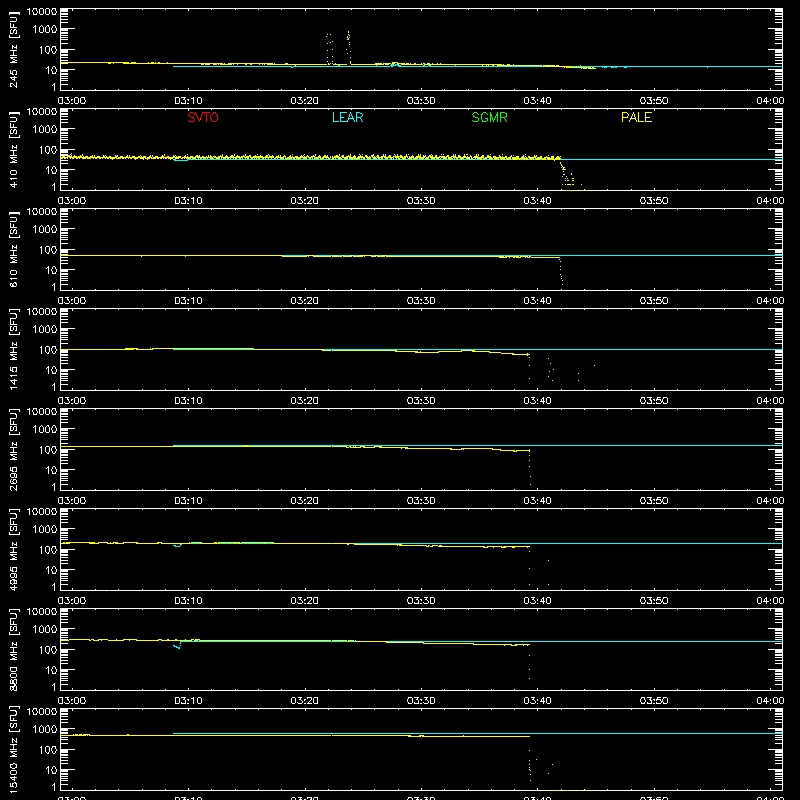800x800 pixels.
Task: Select the '1415 MHz [SFU]' axis title
Action: [x=13, y=349]
